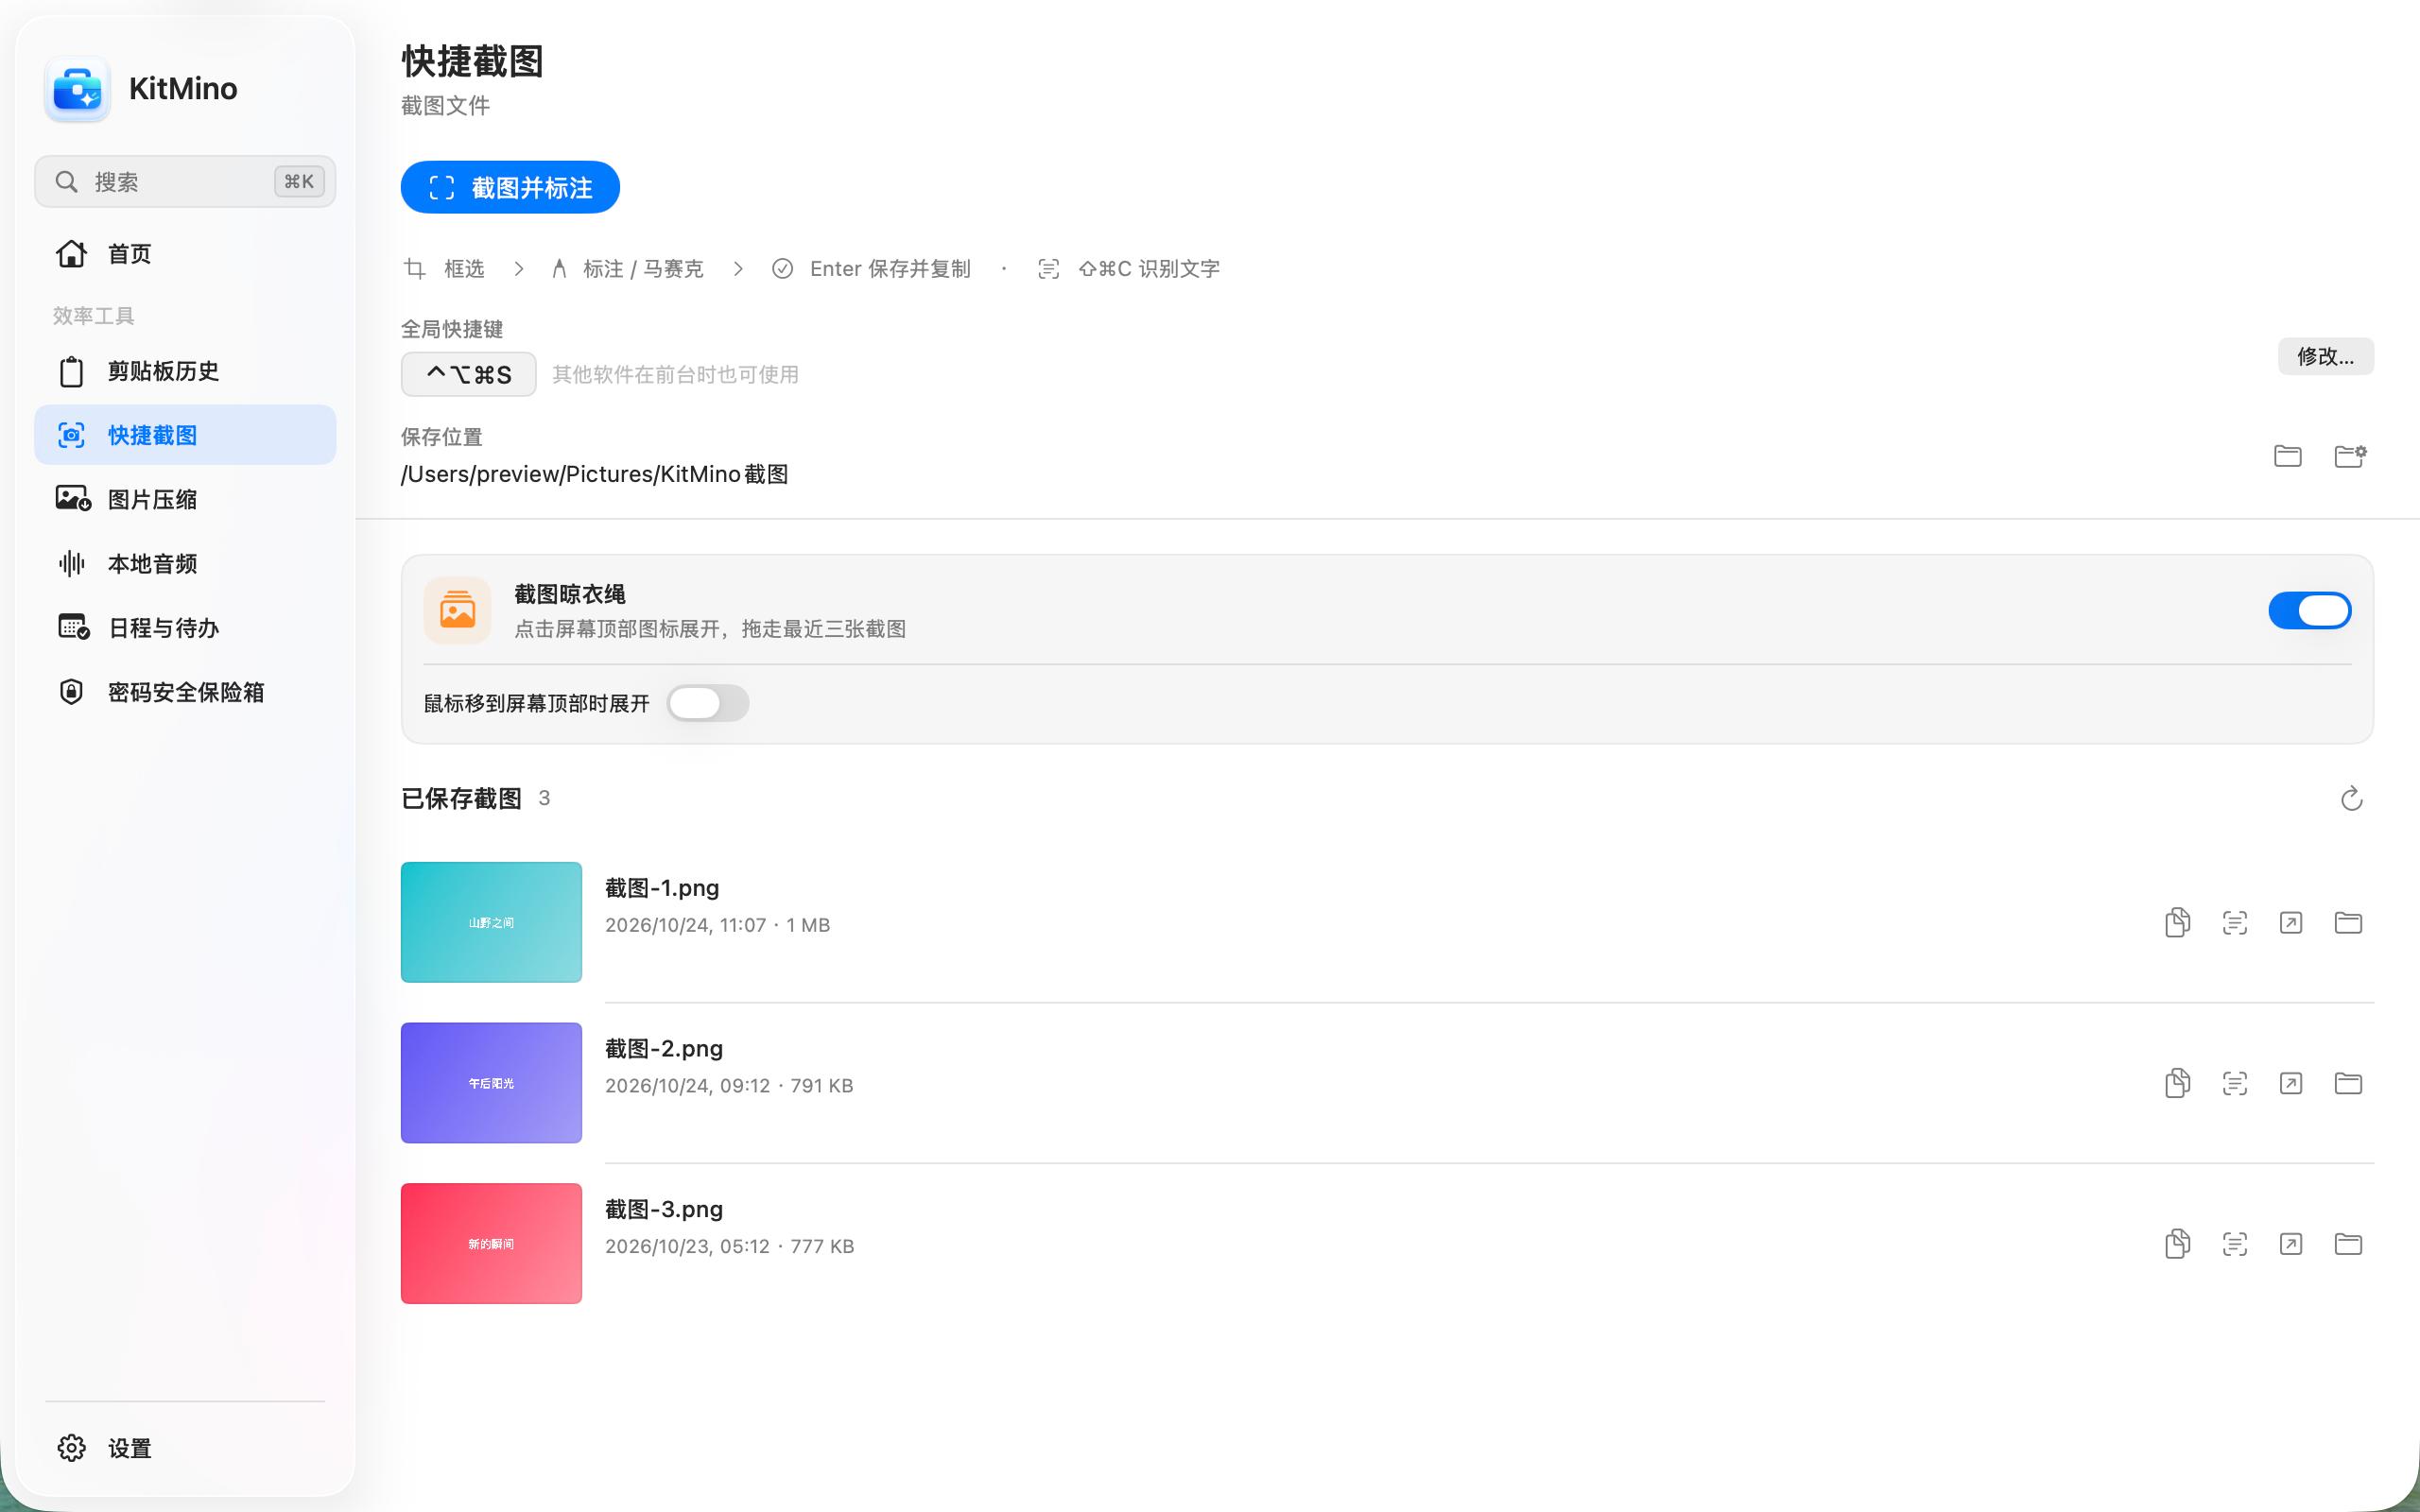The width and height of the screenshot is (2420, 1512).
Task: Click the 截图-3.png file name
Action: tap(664, 1209)
